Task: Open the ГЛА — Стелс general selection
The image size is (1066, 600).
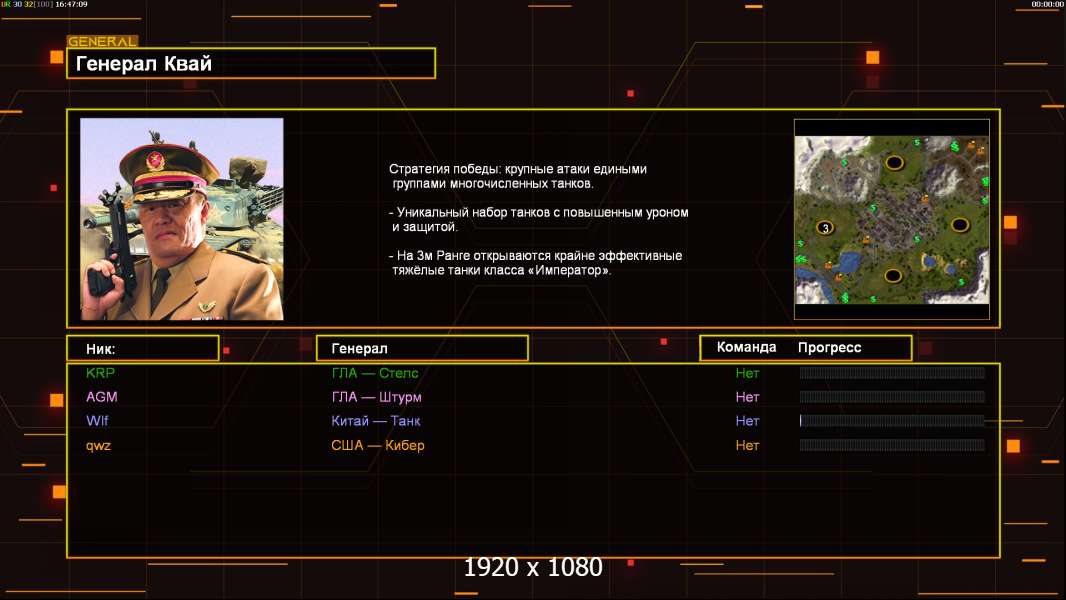Action: [x=375, y=373]
